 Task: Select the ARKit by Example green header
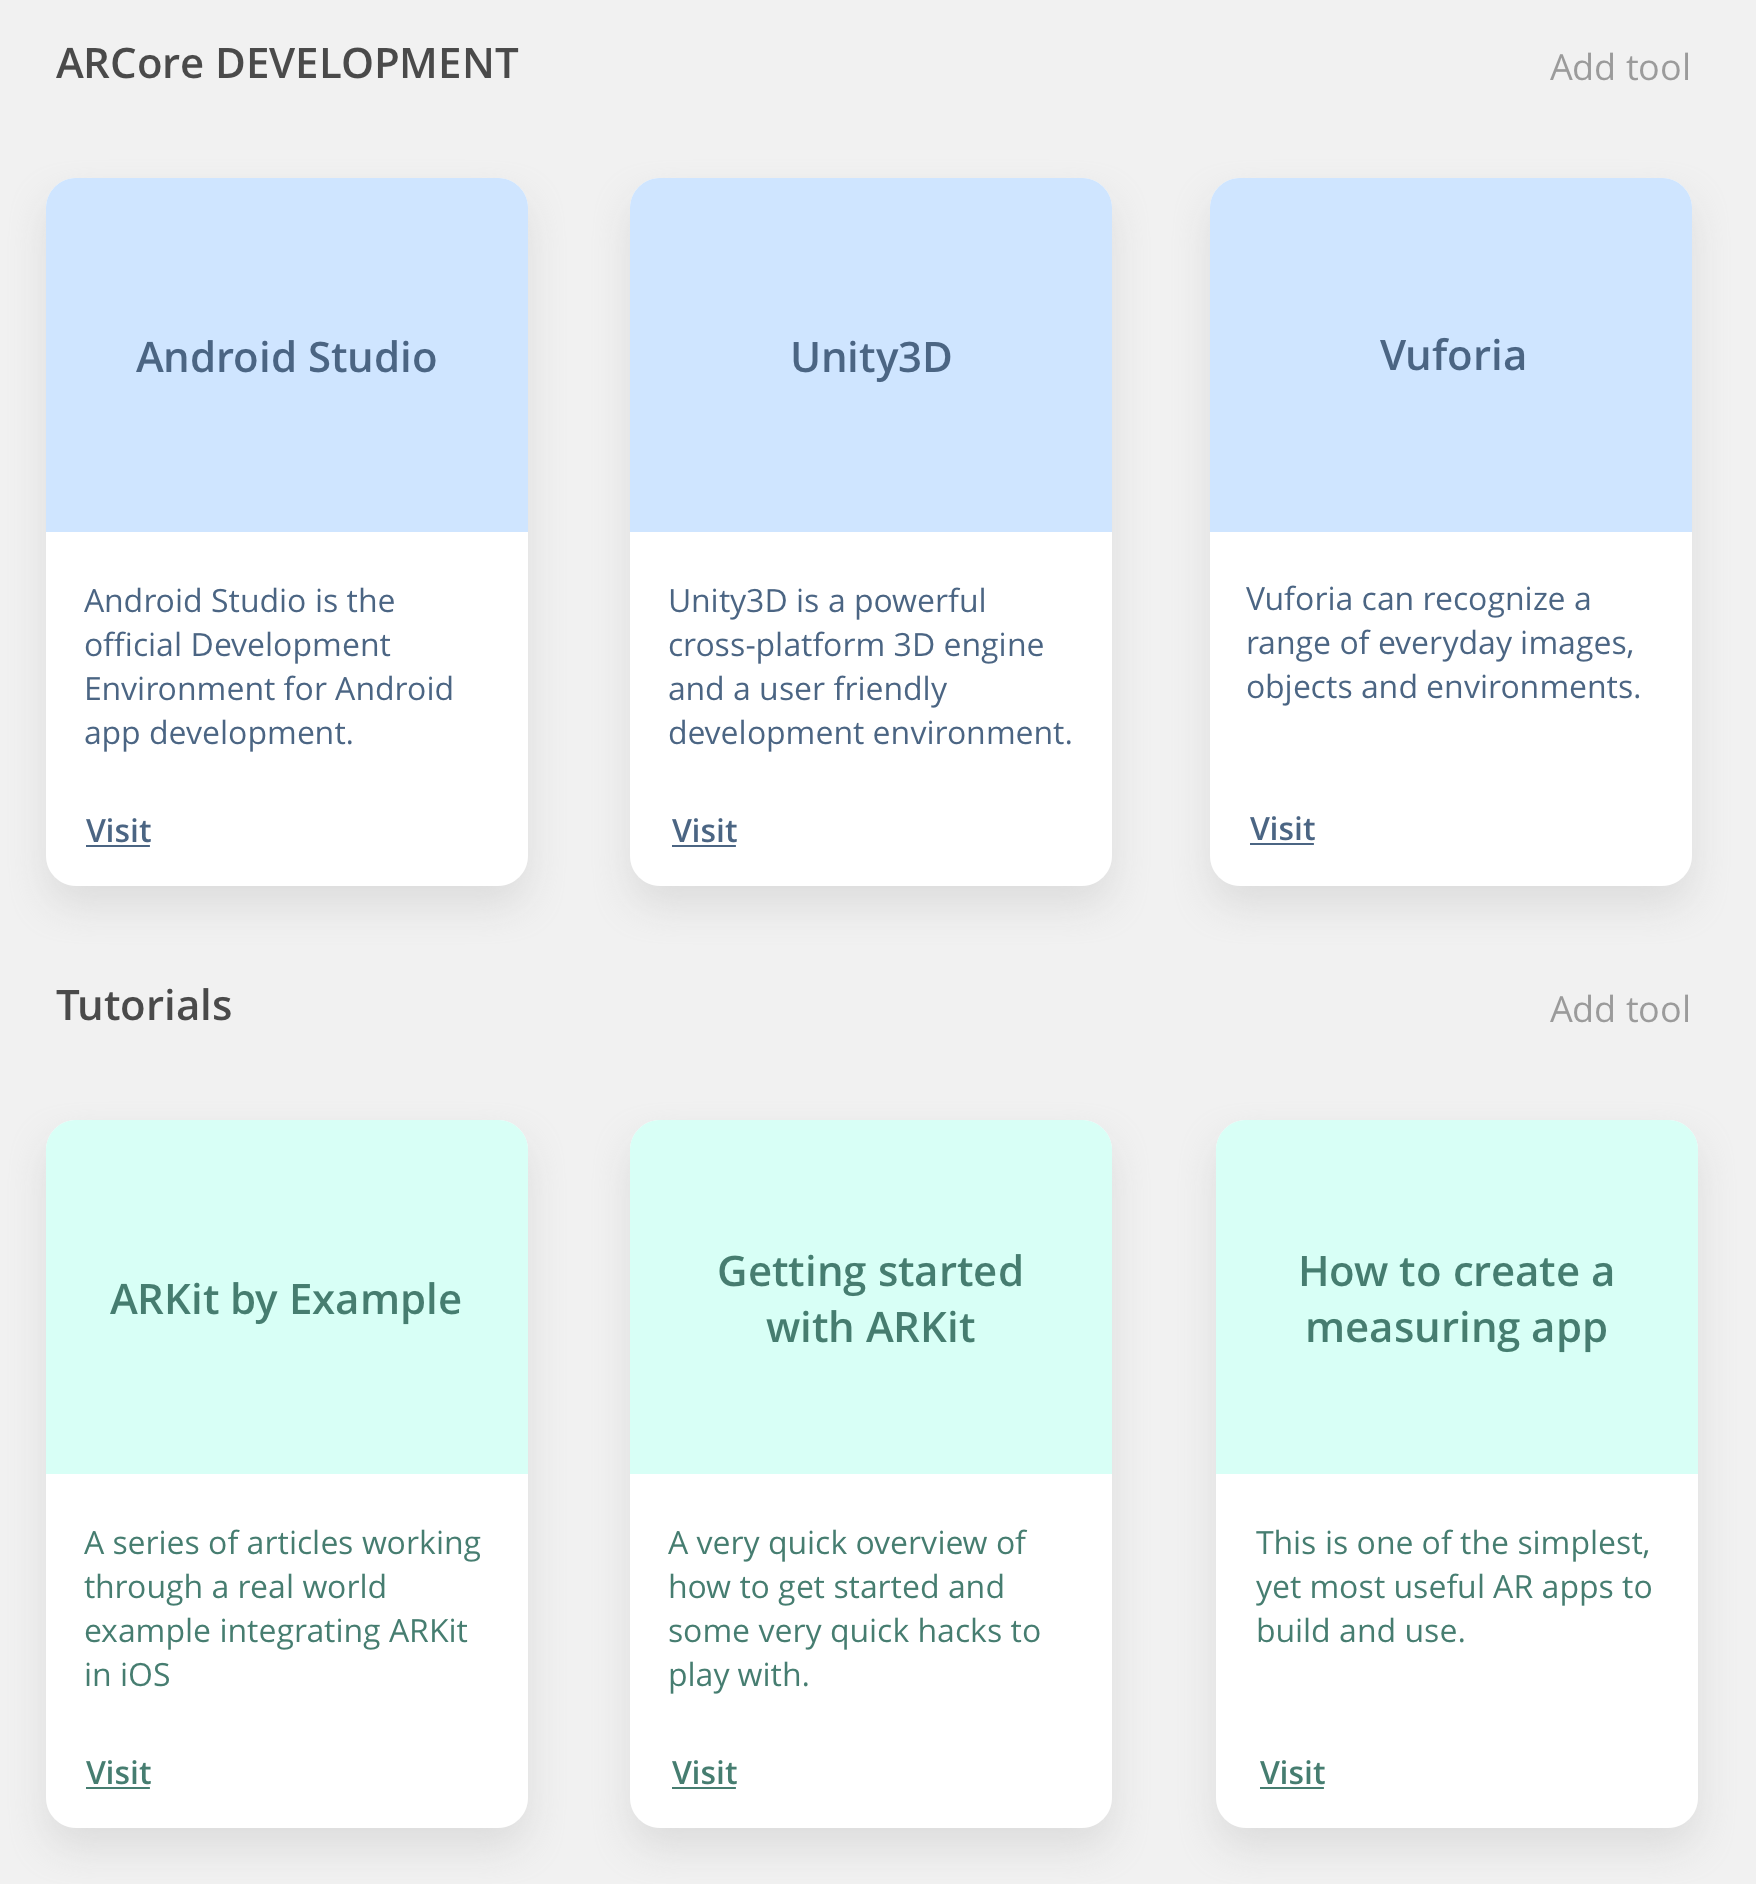click(287, 1297)
